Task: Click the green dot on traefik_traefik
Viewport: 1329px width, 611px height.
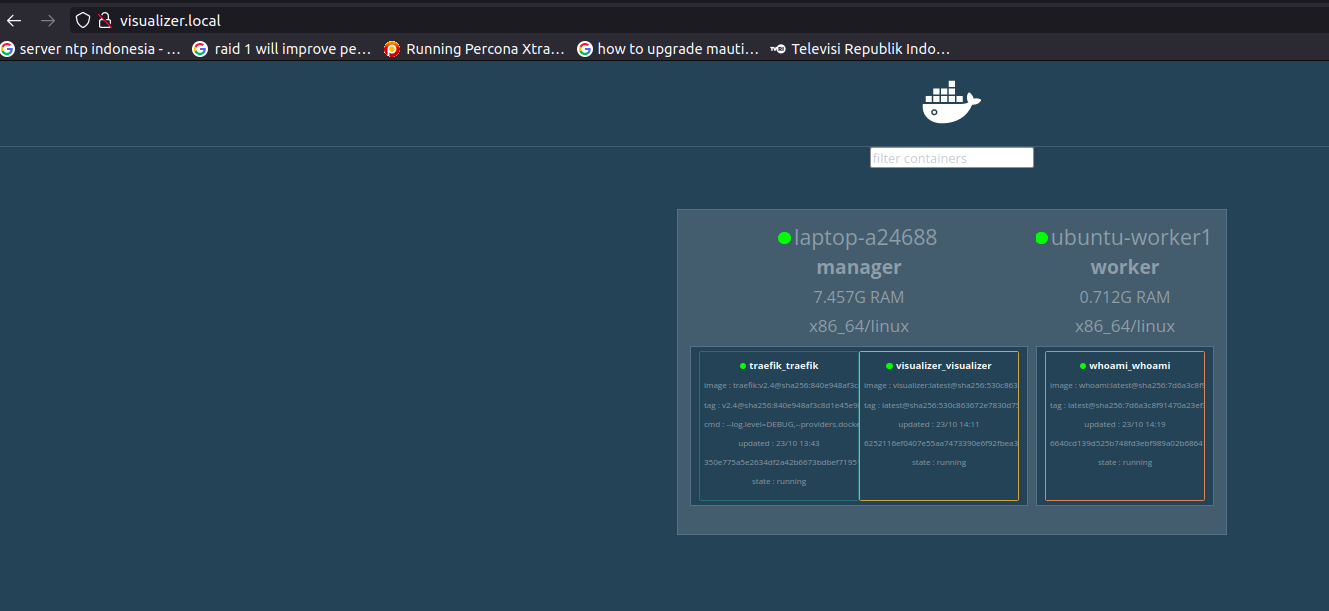Action: (x=743, y=366)
